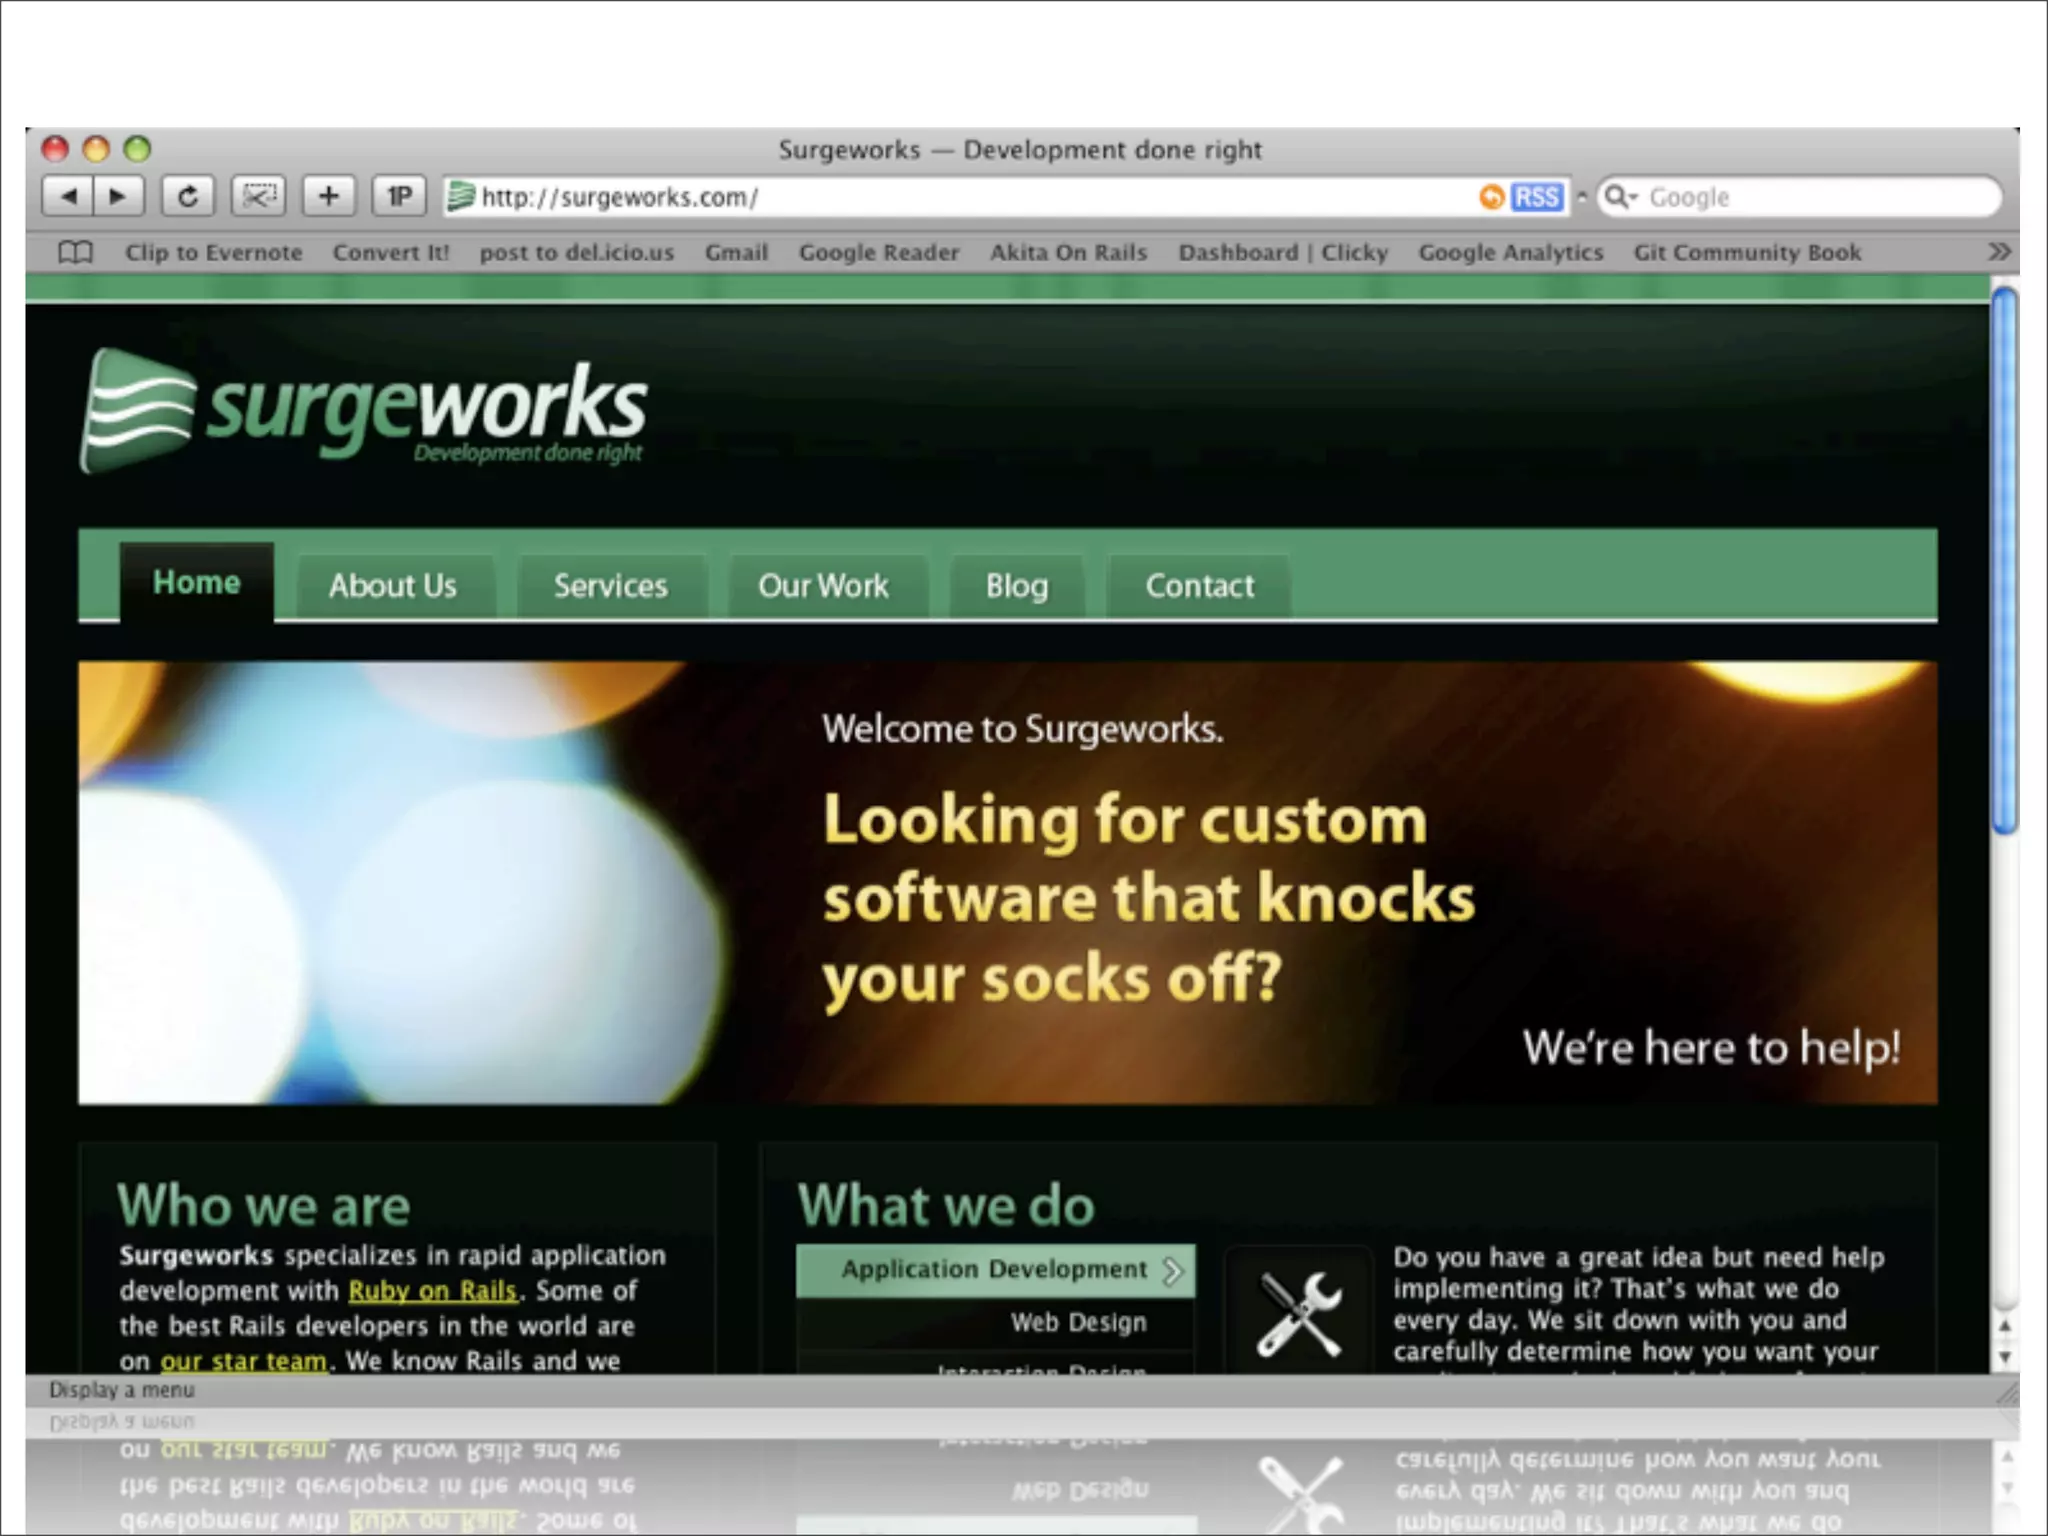Image resolution: width=2048 pixels, height=1536 pixels.
Task: Click the web clip scissors icon
Action: tap(258, 196)
